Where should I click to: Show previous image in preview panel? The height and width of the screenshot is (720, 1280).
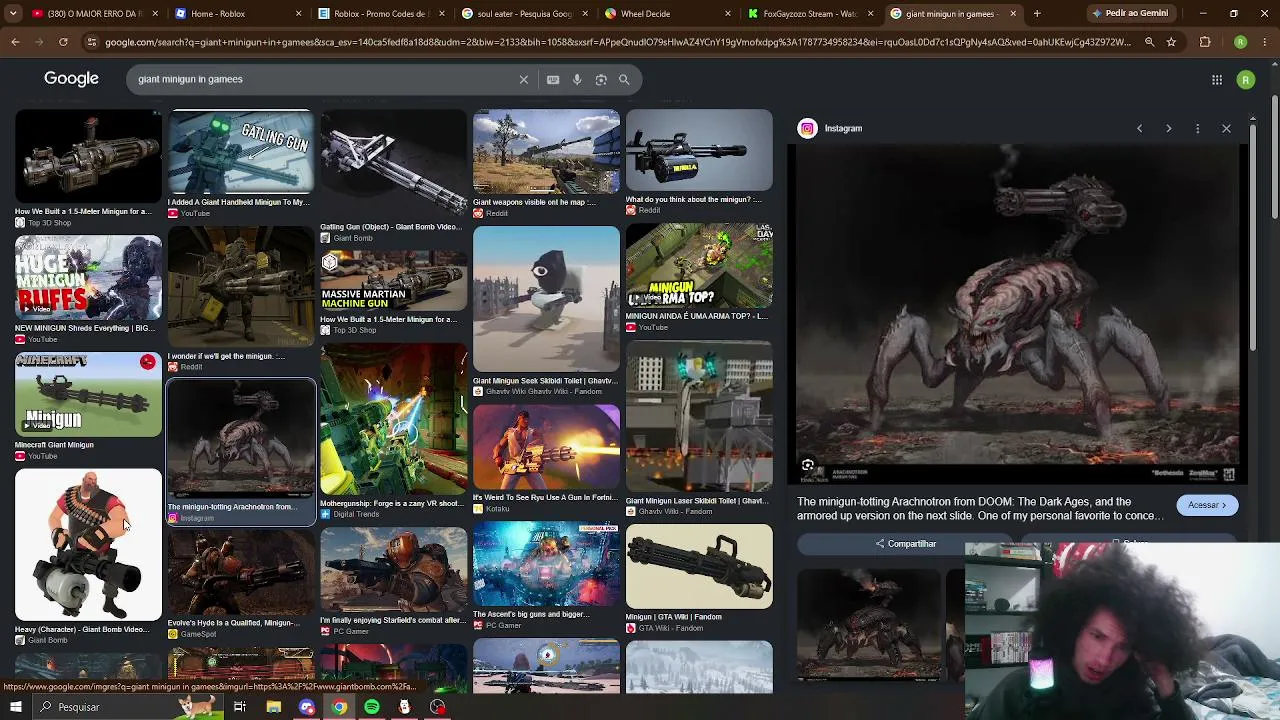point(1139,128)
